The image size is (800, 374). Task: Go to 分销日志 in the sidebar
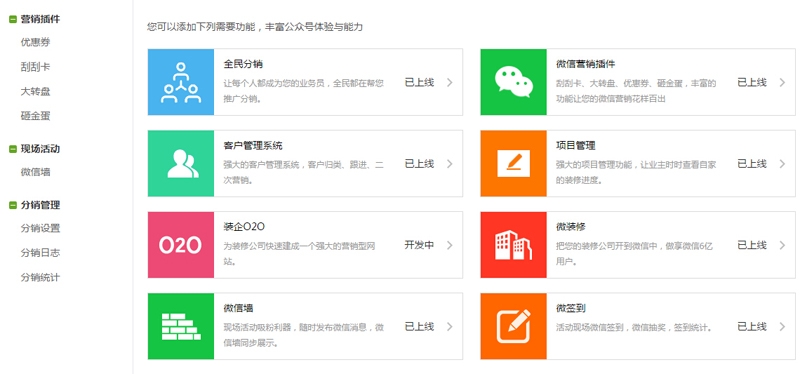(40, 253)
